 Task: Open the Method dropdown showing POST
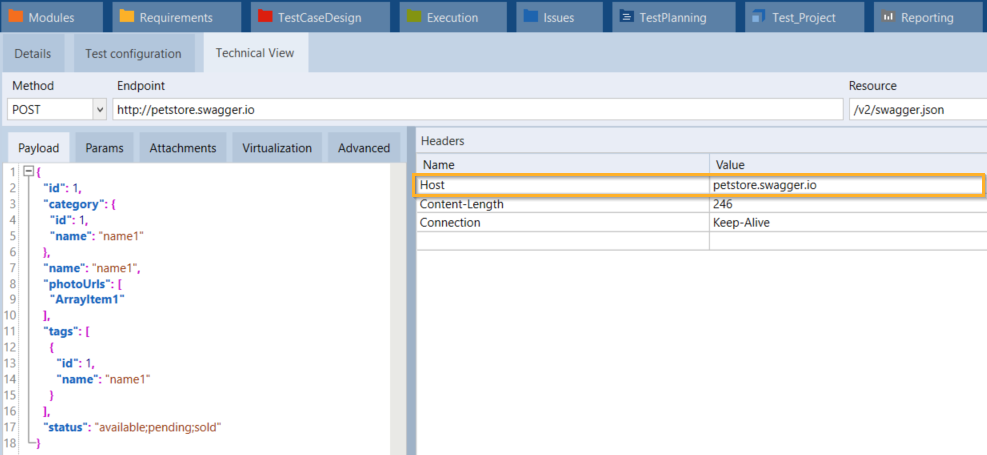[99, 109]
